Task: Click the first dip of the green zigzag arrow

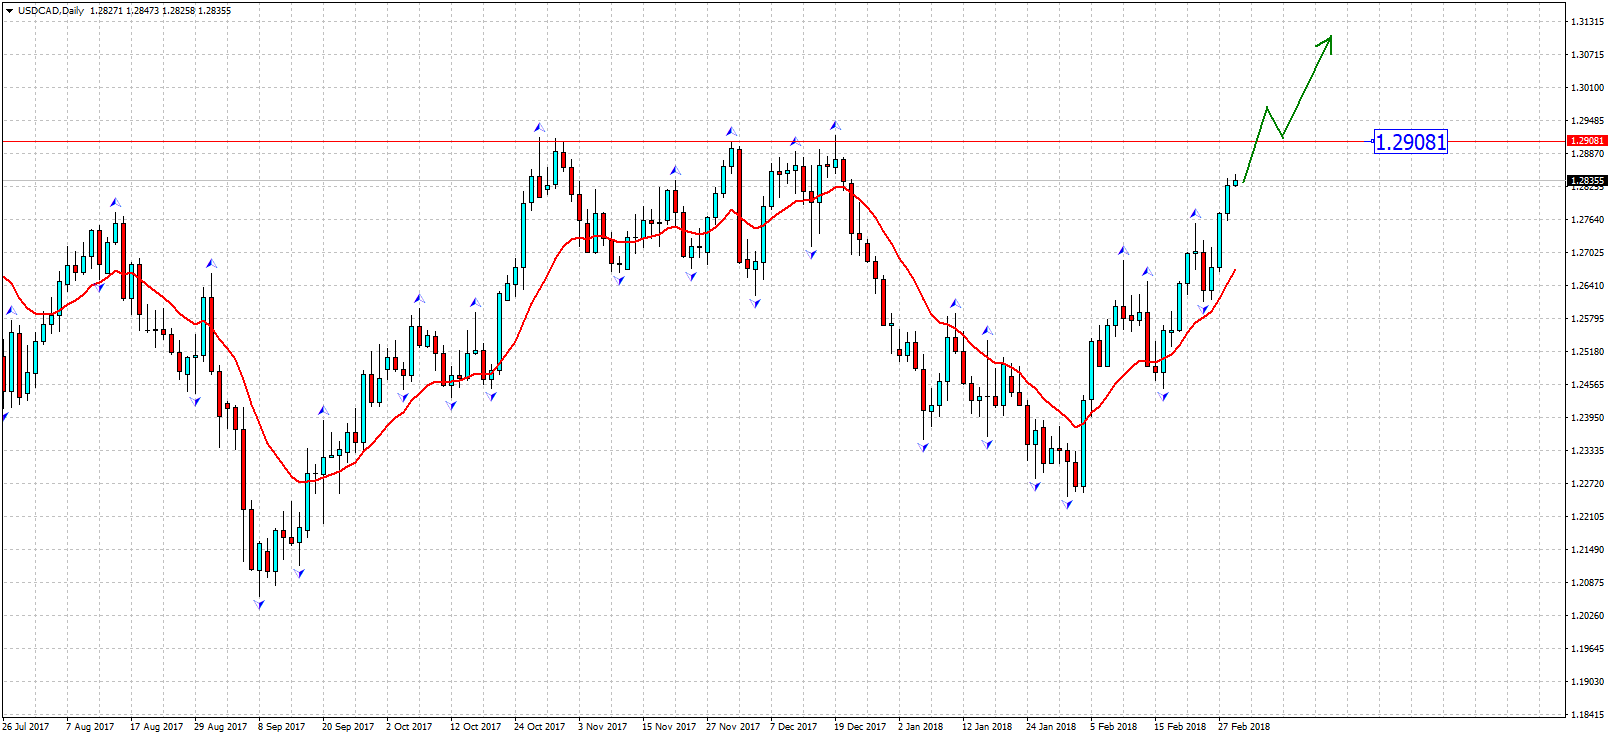Action: coord(1282,137)
